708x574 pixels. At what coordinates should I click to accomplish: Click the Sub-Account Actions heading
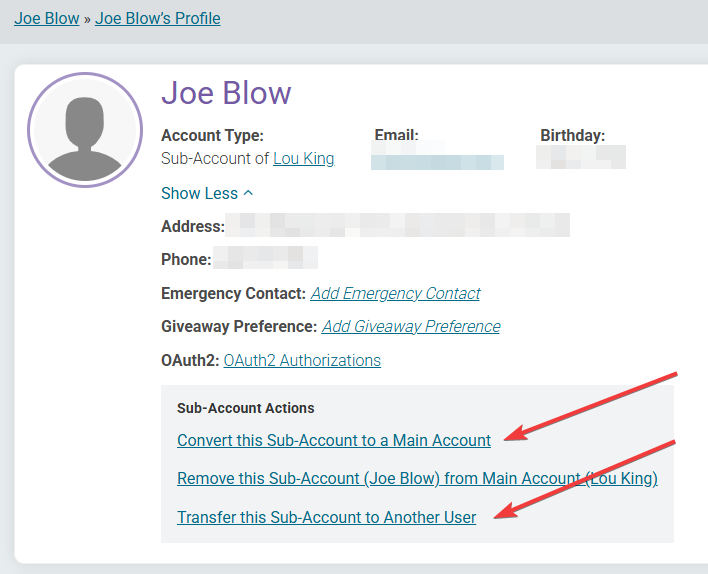click(x=245, y=408)
